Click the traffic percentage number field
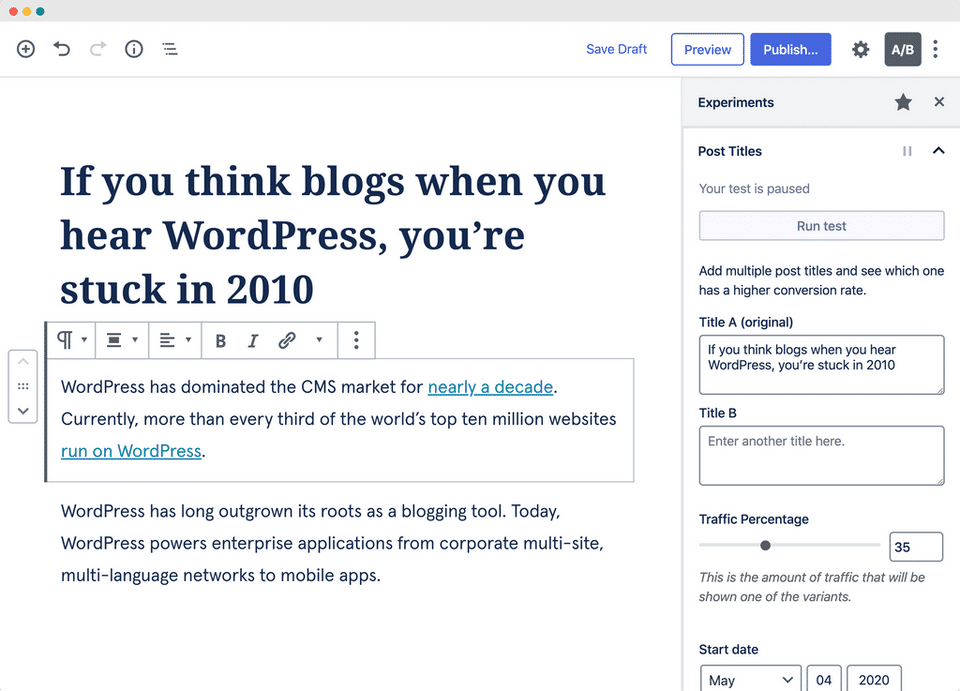 [916, 547]
